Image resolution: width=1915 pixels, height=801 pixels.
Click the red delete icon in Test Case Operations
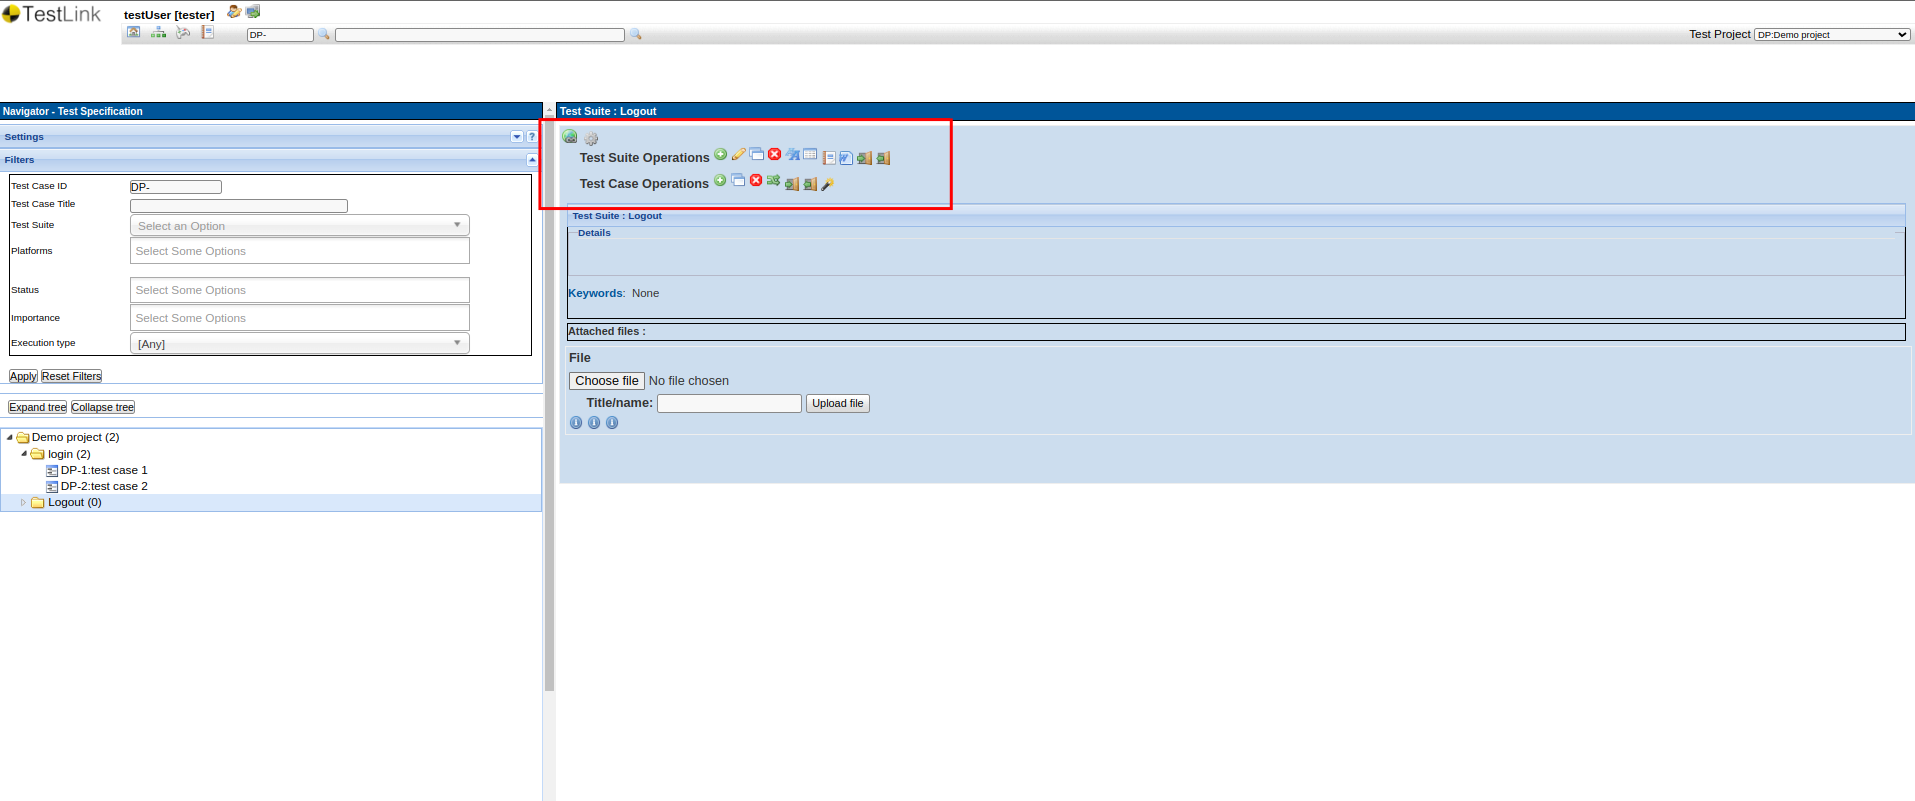pos(756,180)
